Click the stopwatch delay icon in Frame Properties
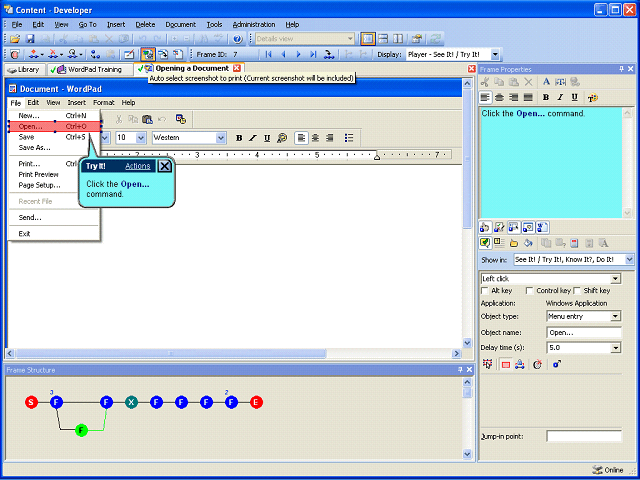The width and height of the screenshot is (640, 480). coord(538,364)
